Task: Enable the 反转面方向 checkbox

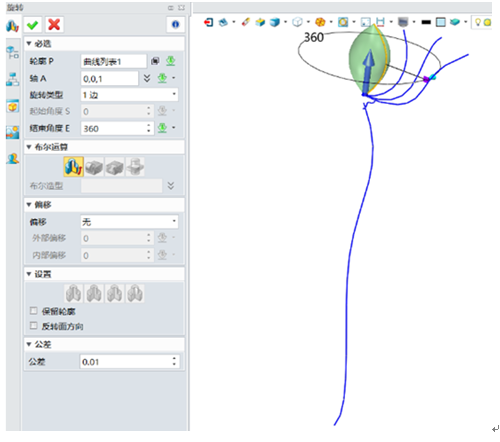Action: click(x=34, y=326)
